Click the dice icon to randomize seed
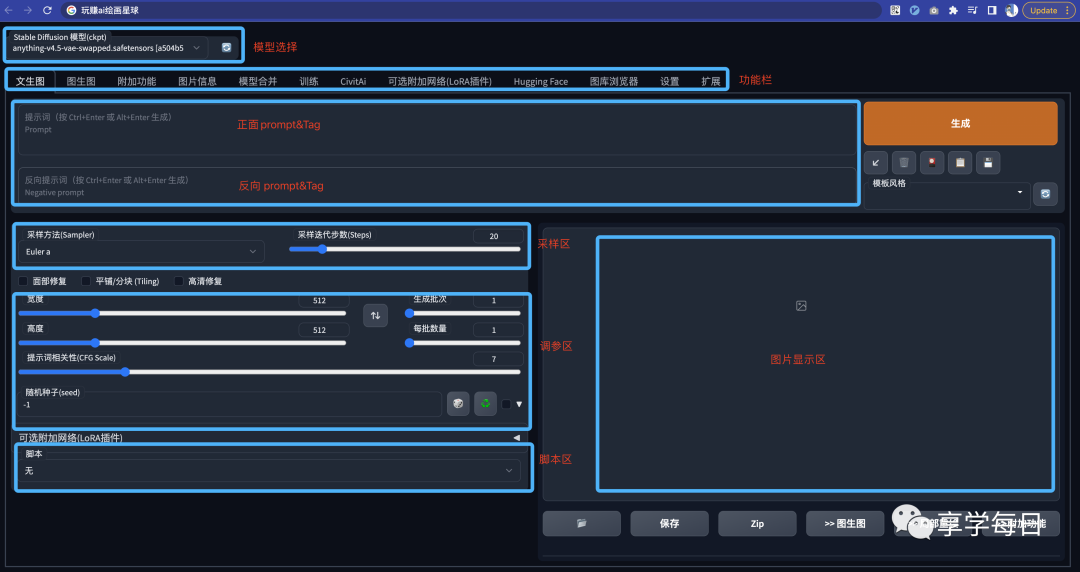The height and width of the screenshot is (572, 1080). pos(458,404)
